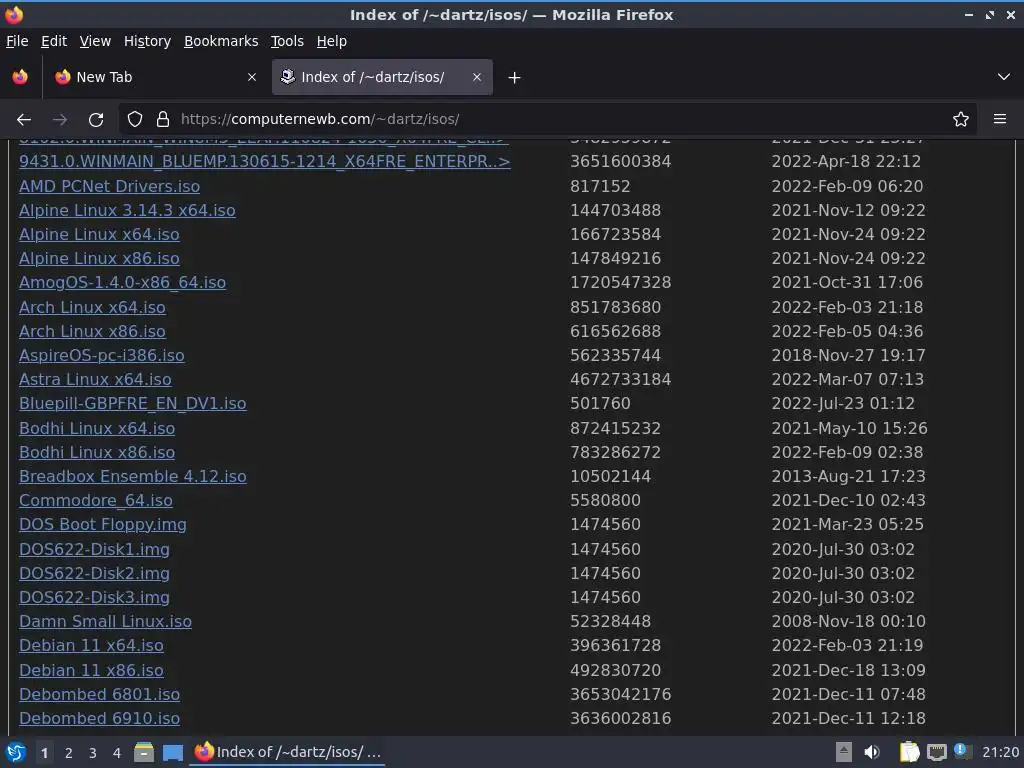Image resolution: width=1024 pixels, height=768 pixels.
Task: Select virtual desktop 1
Action: pyautogui.click(x=44, y=753)
